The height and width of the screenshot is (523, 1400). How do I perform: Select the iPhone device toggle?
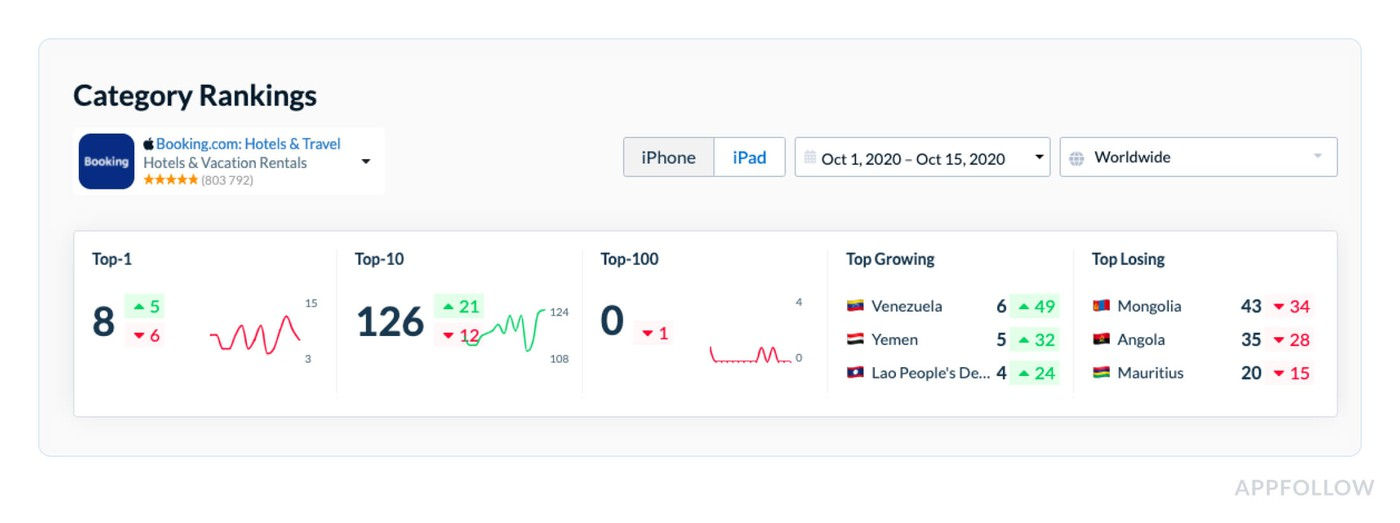tap(668, 157)
